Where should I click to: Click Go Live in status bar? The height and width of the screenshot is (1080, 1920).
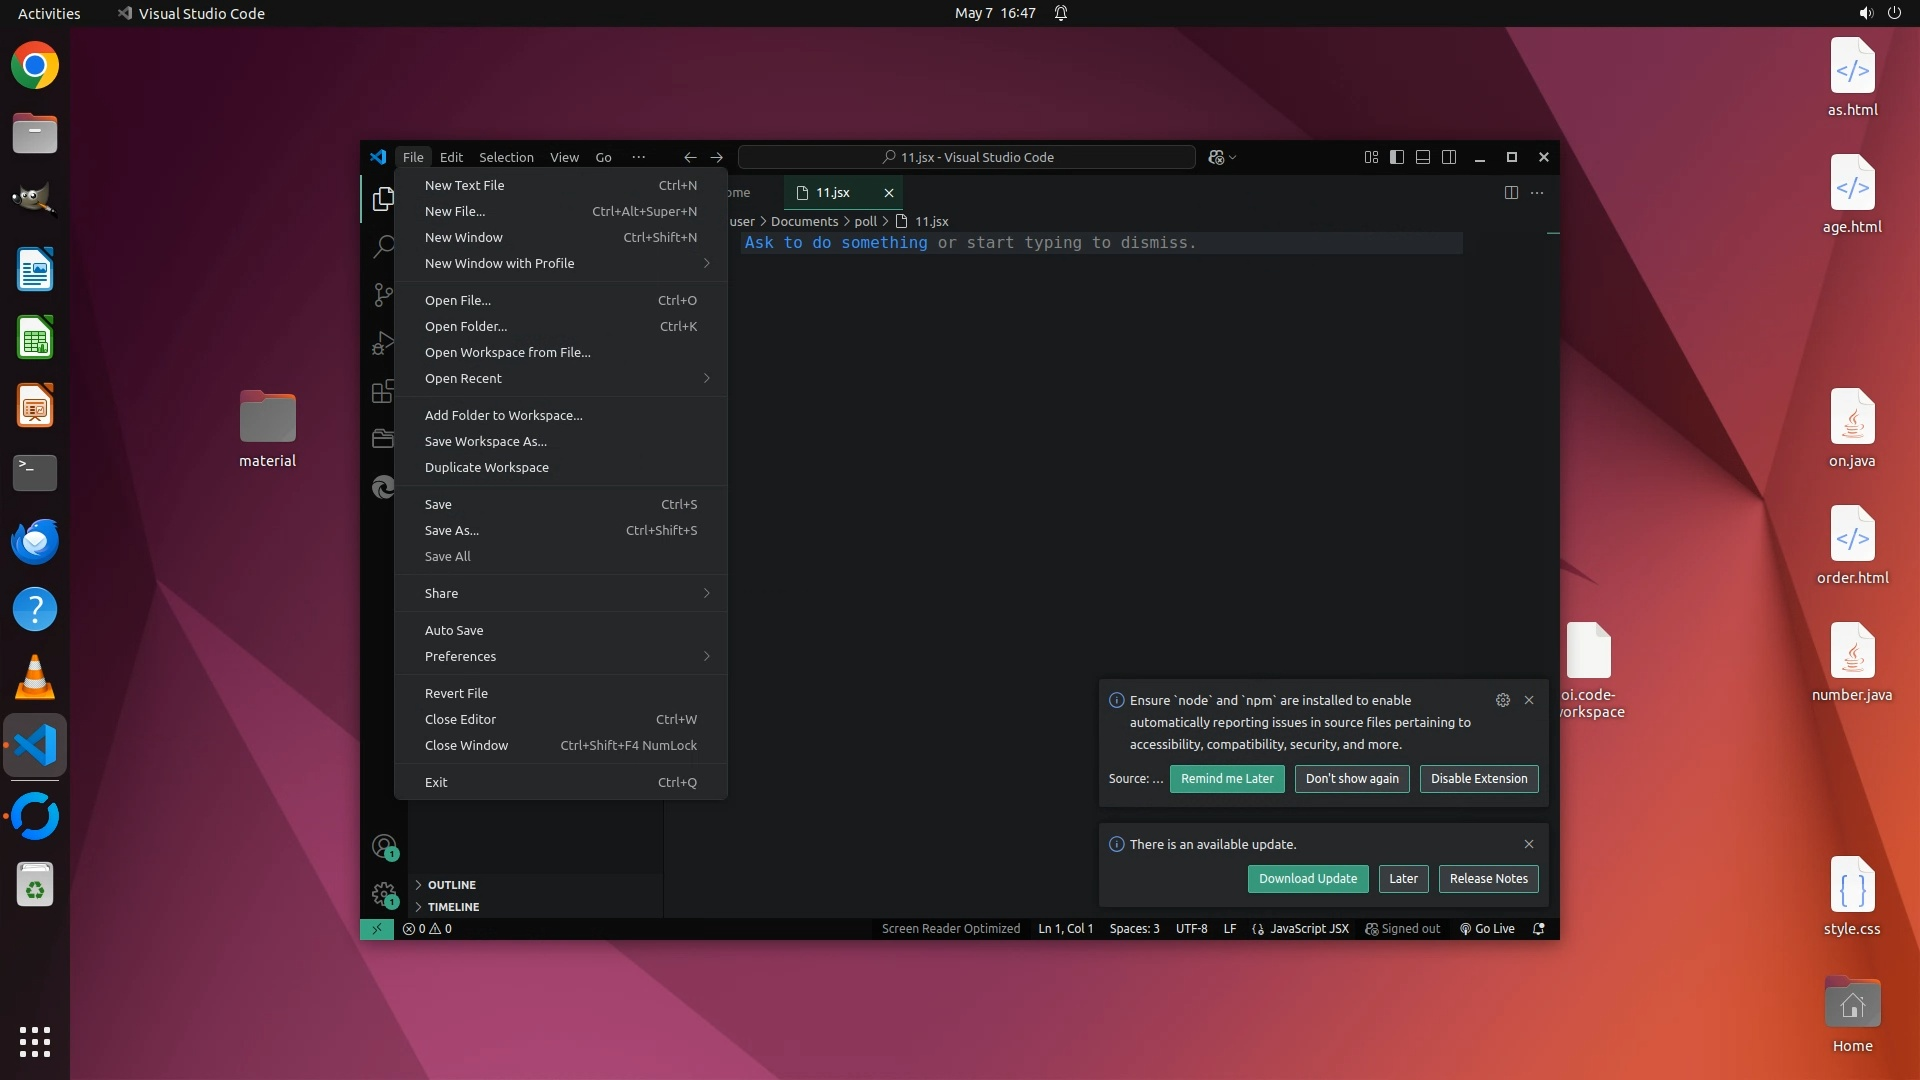point(1487,929)
